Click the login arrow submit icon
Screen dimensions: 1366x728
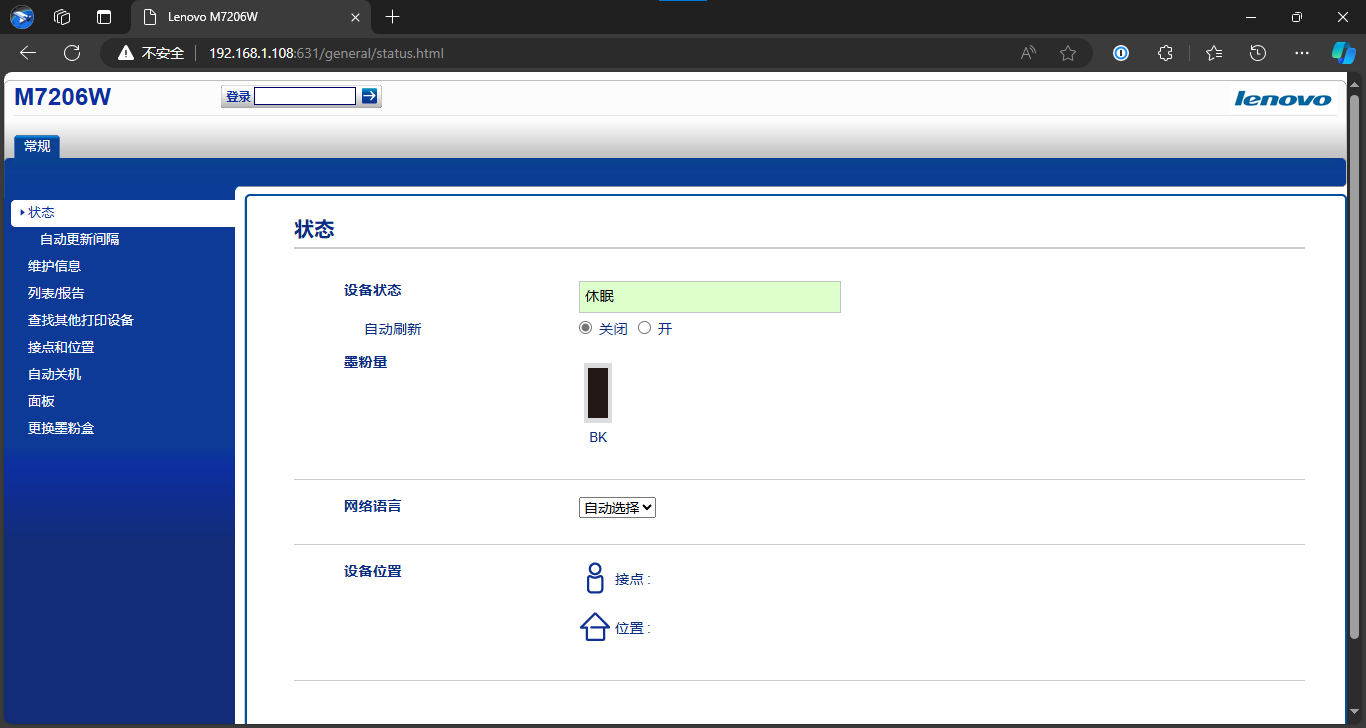pyautogui.click(x=370, y=96)
